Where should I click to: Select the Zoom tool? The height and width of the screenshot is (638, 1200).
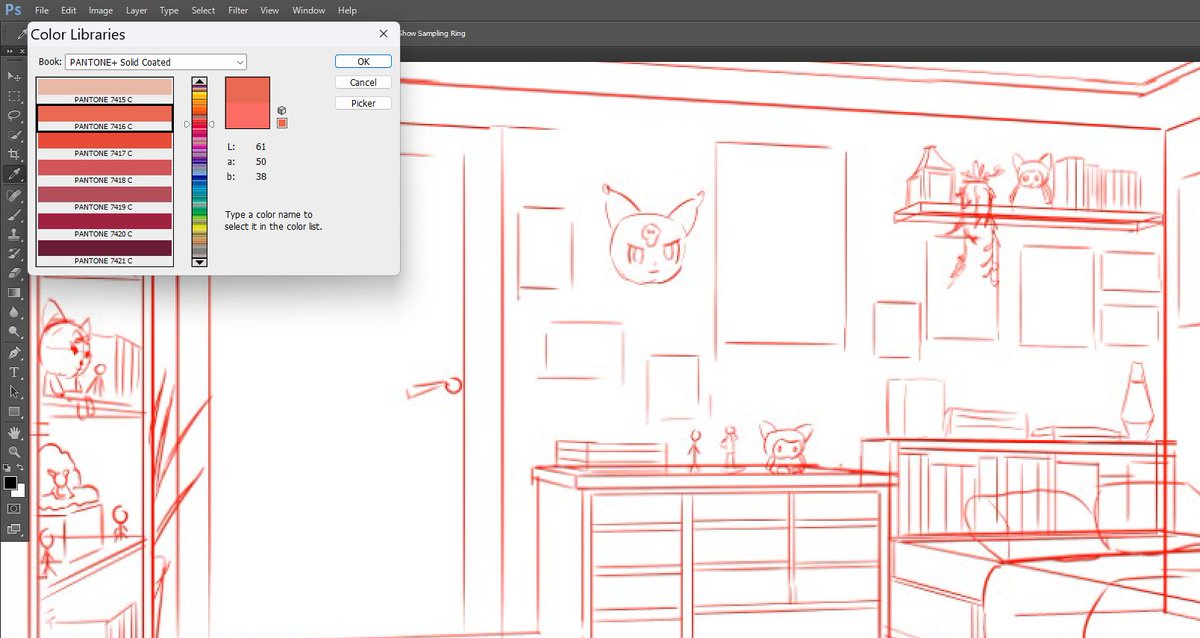14,452
